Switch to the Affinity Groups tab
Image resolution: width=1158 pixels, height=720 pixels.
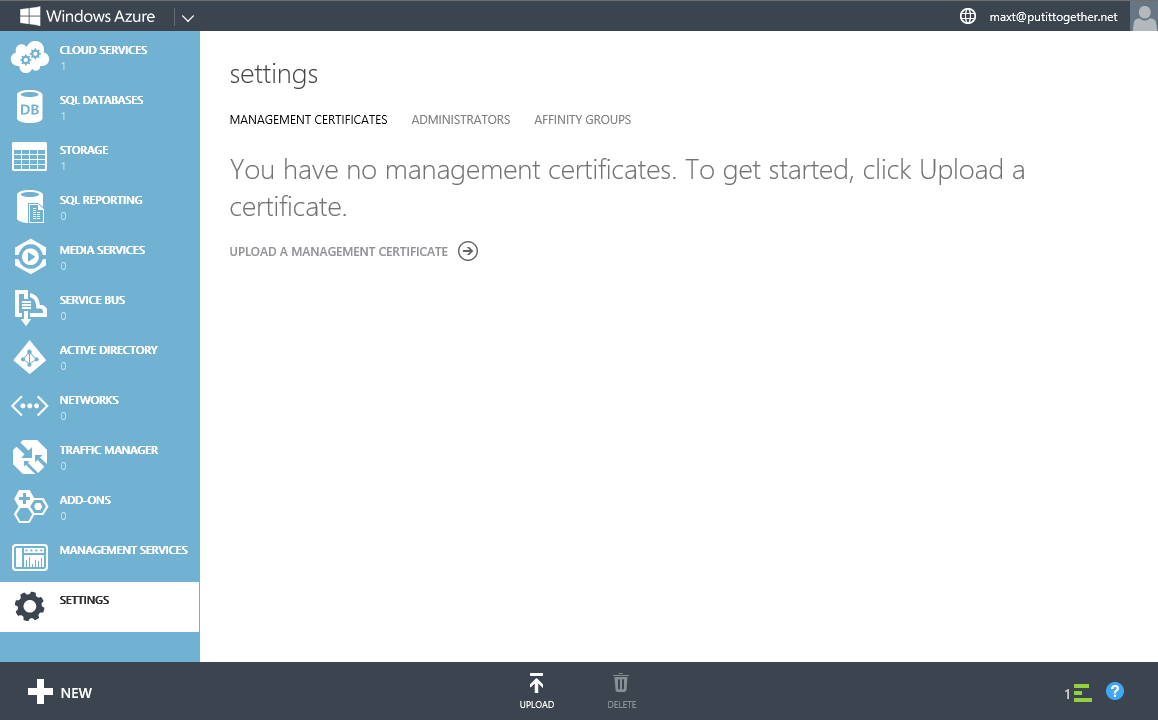click(x=583, y=120)
